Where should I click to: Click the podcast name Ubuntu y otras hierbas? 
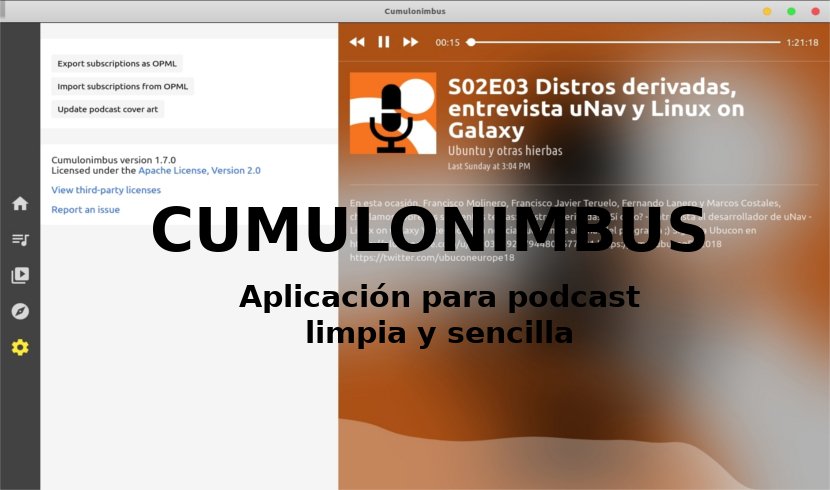pyautogui.click(x=505, y=151)
